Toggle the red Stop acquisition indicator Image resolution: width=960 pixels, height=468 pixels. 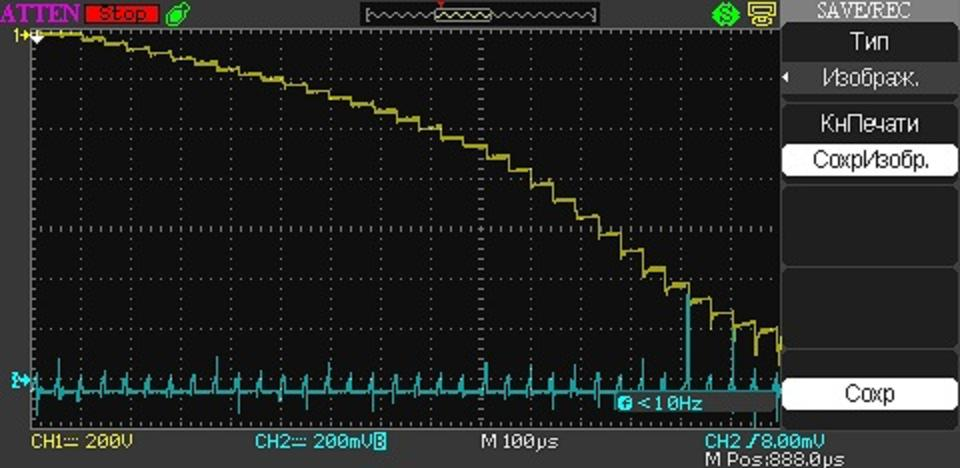[x=121, y=14]
